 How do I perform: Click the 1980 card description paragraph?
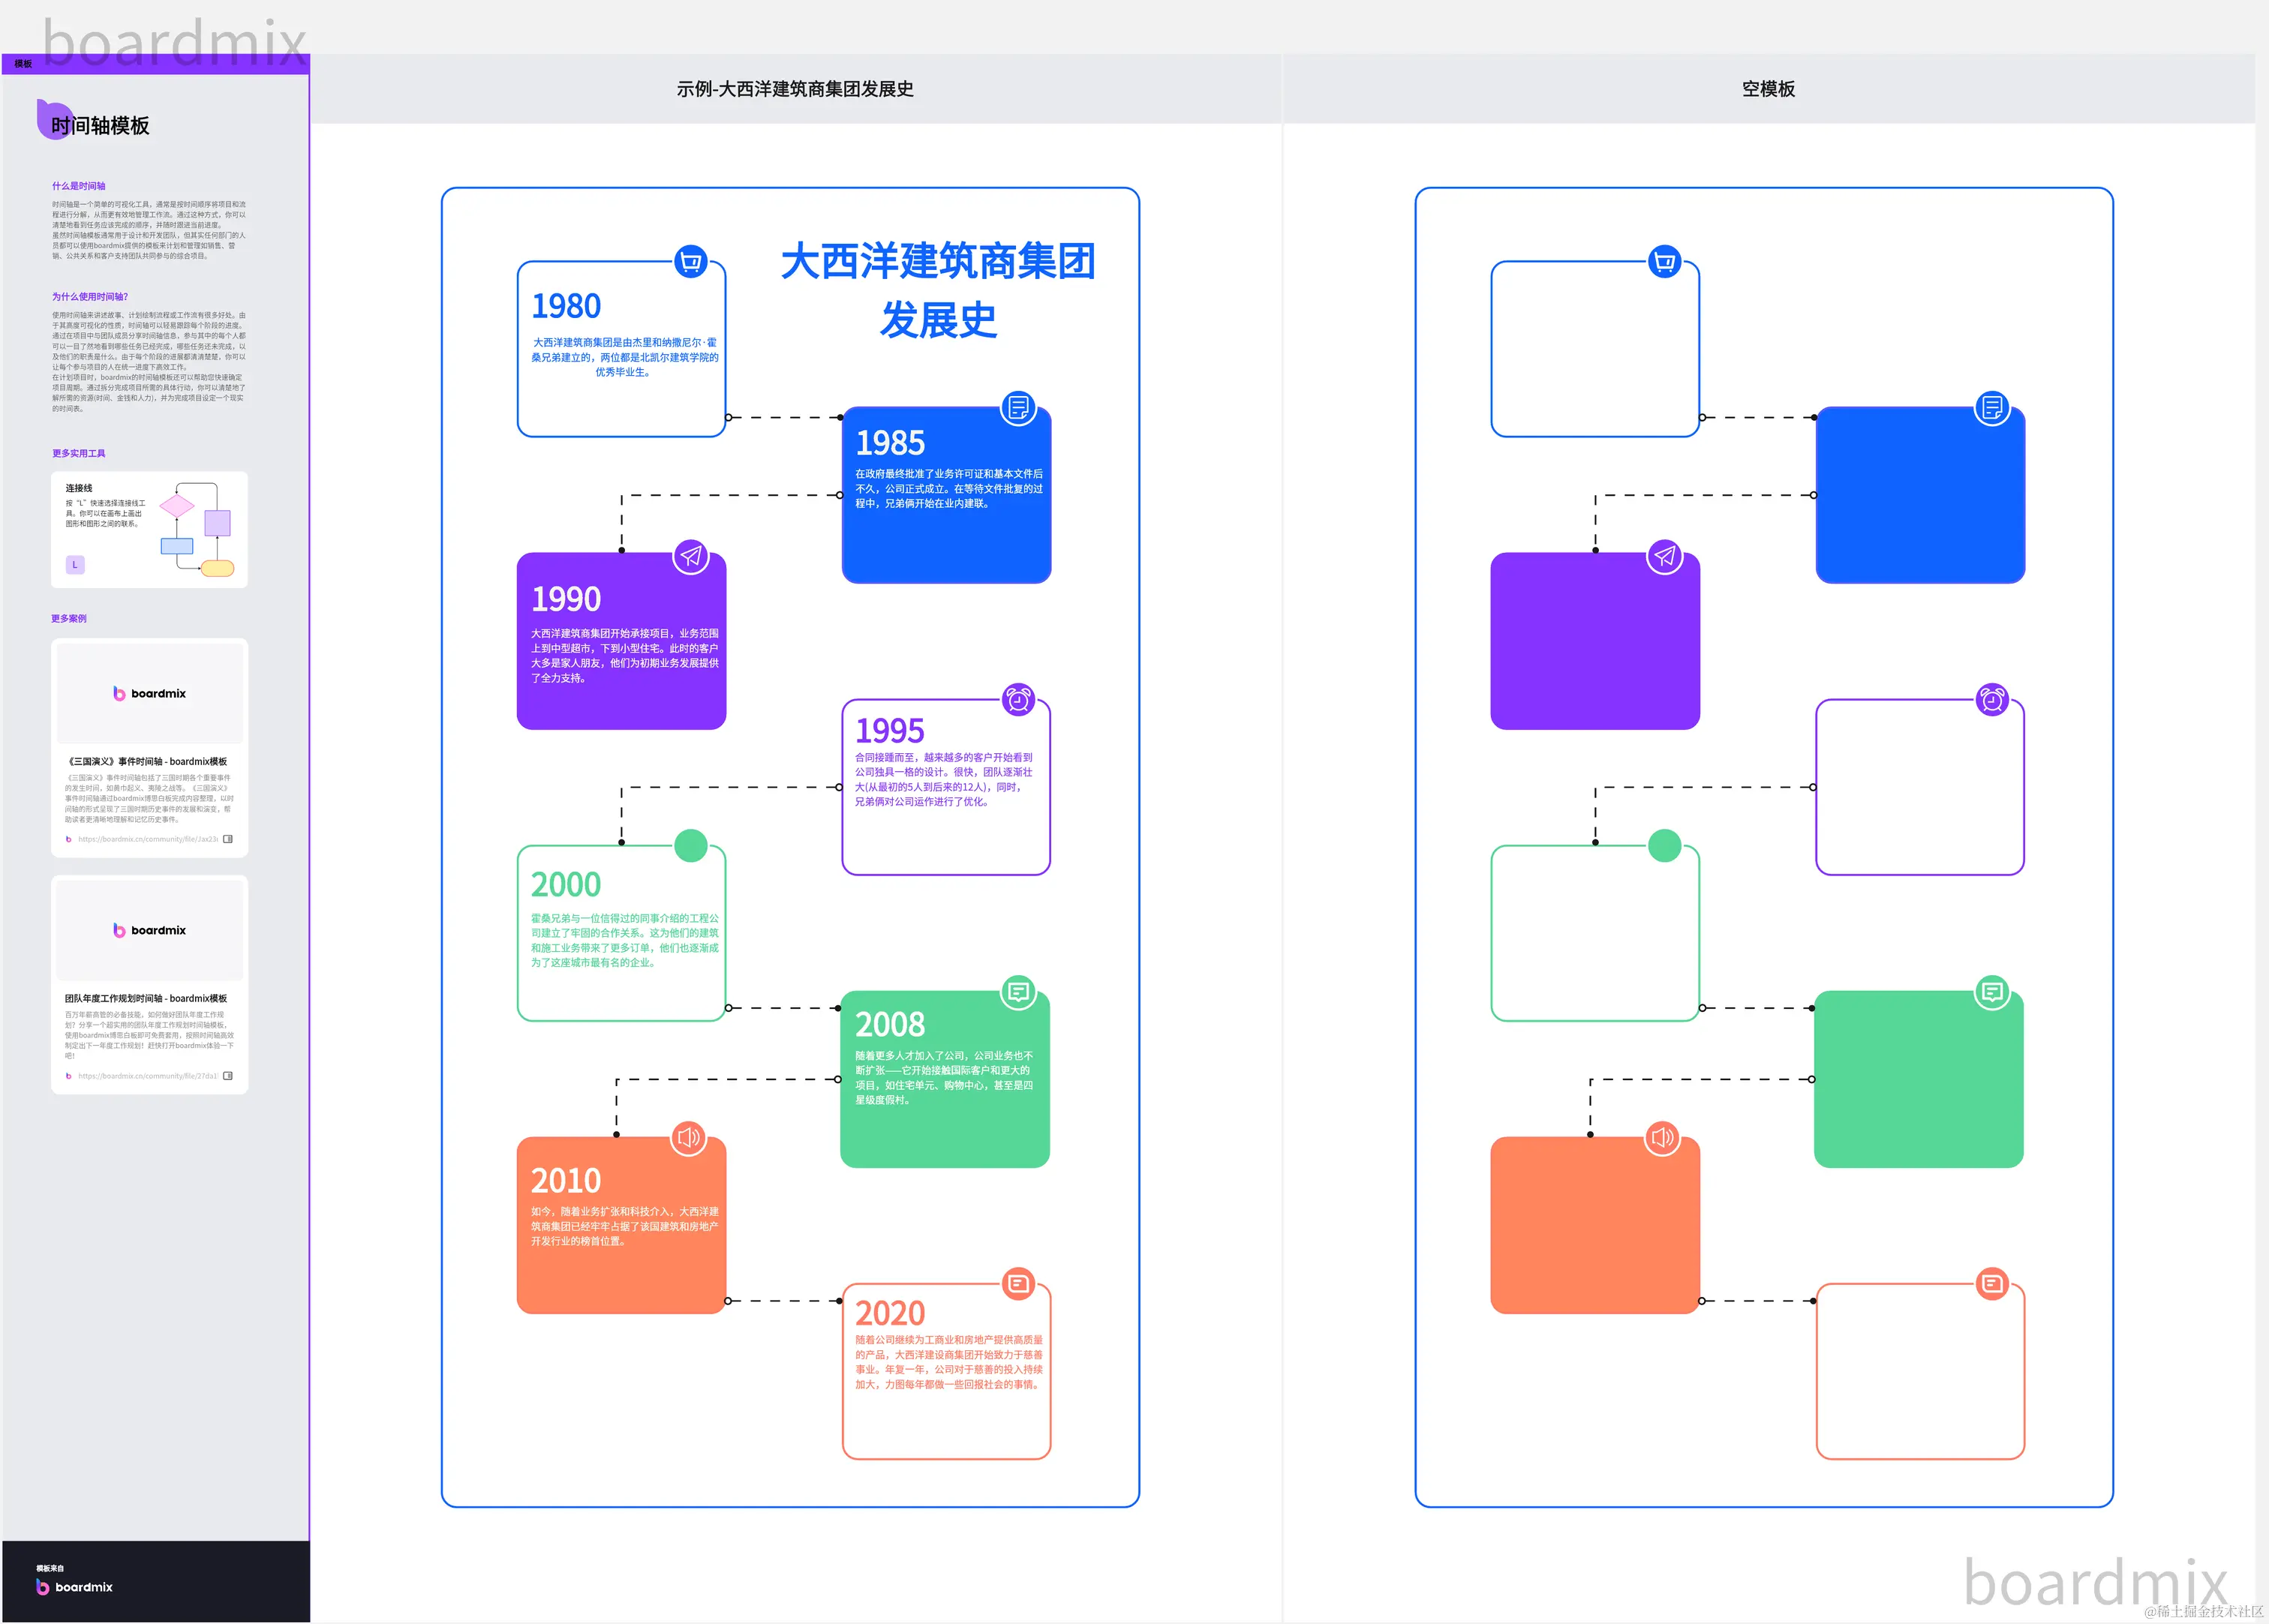[x=625, y=357]
